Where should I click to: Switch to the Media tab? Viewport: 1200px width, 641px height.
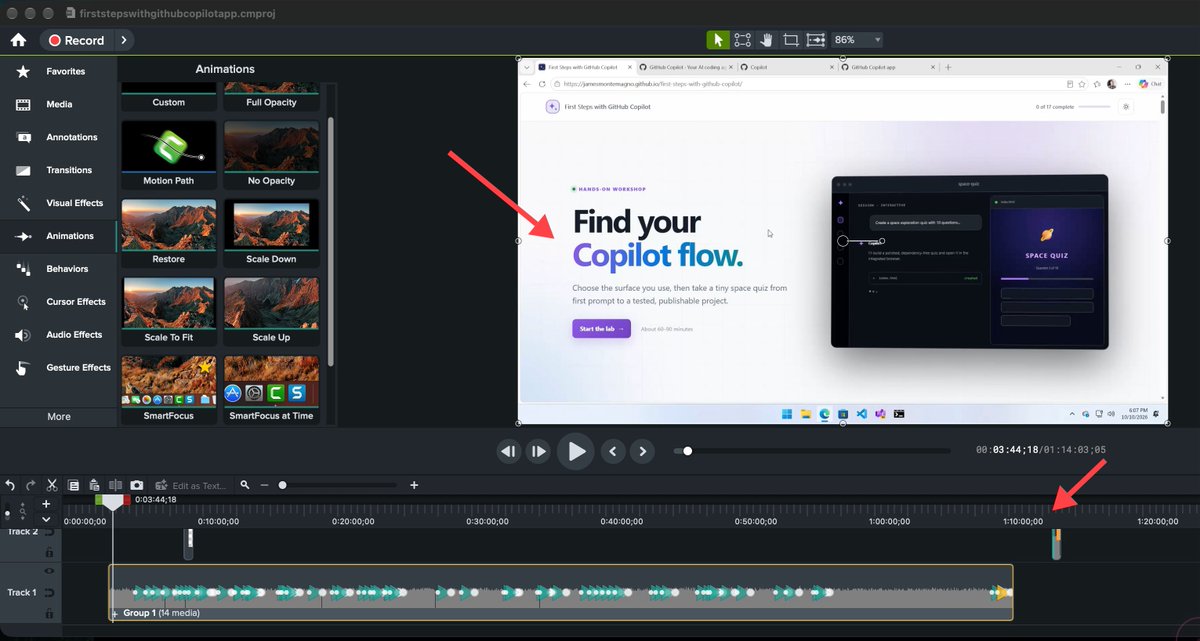58,105
